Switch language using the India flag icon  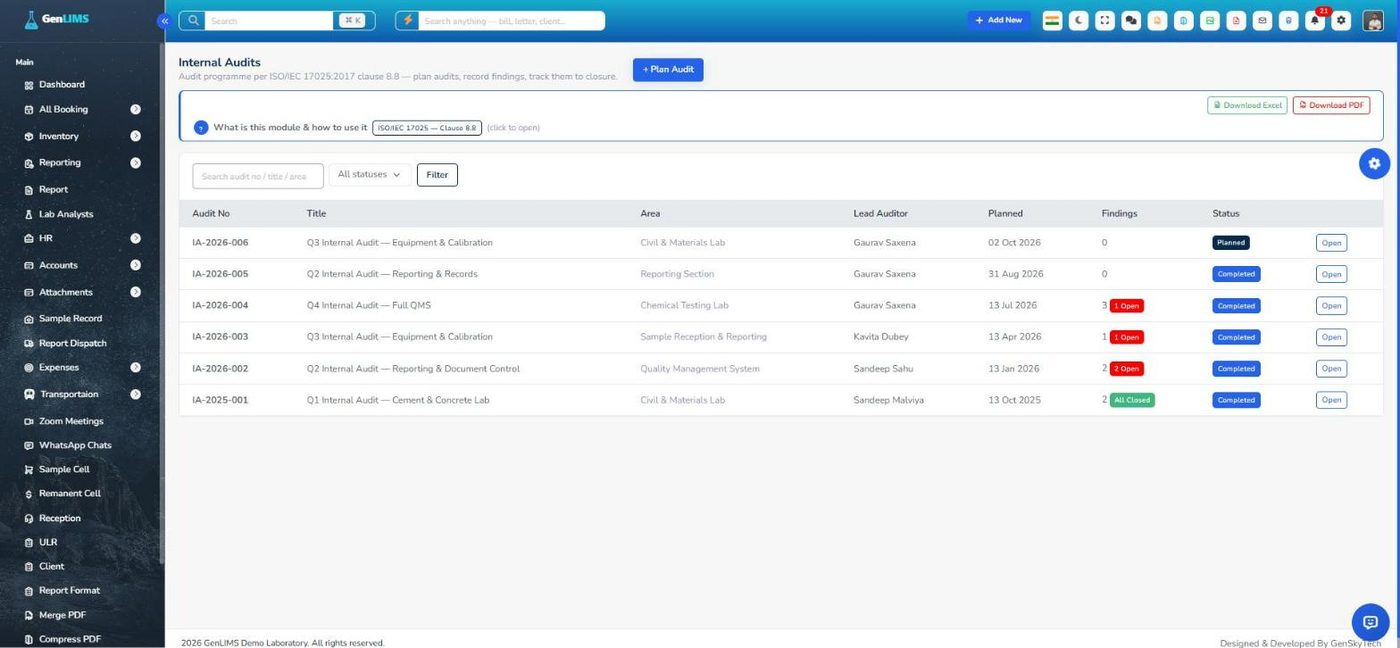point(1052,20)
